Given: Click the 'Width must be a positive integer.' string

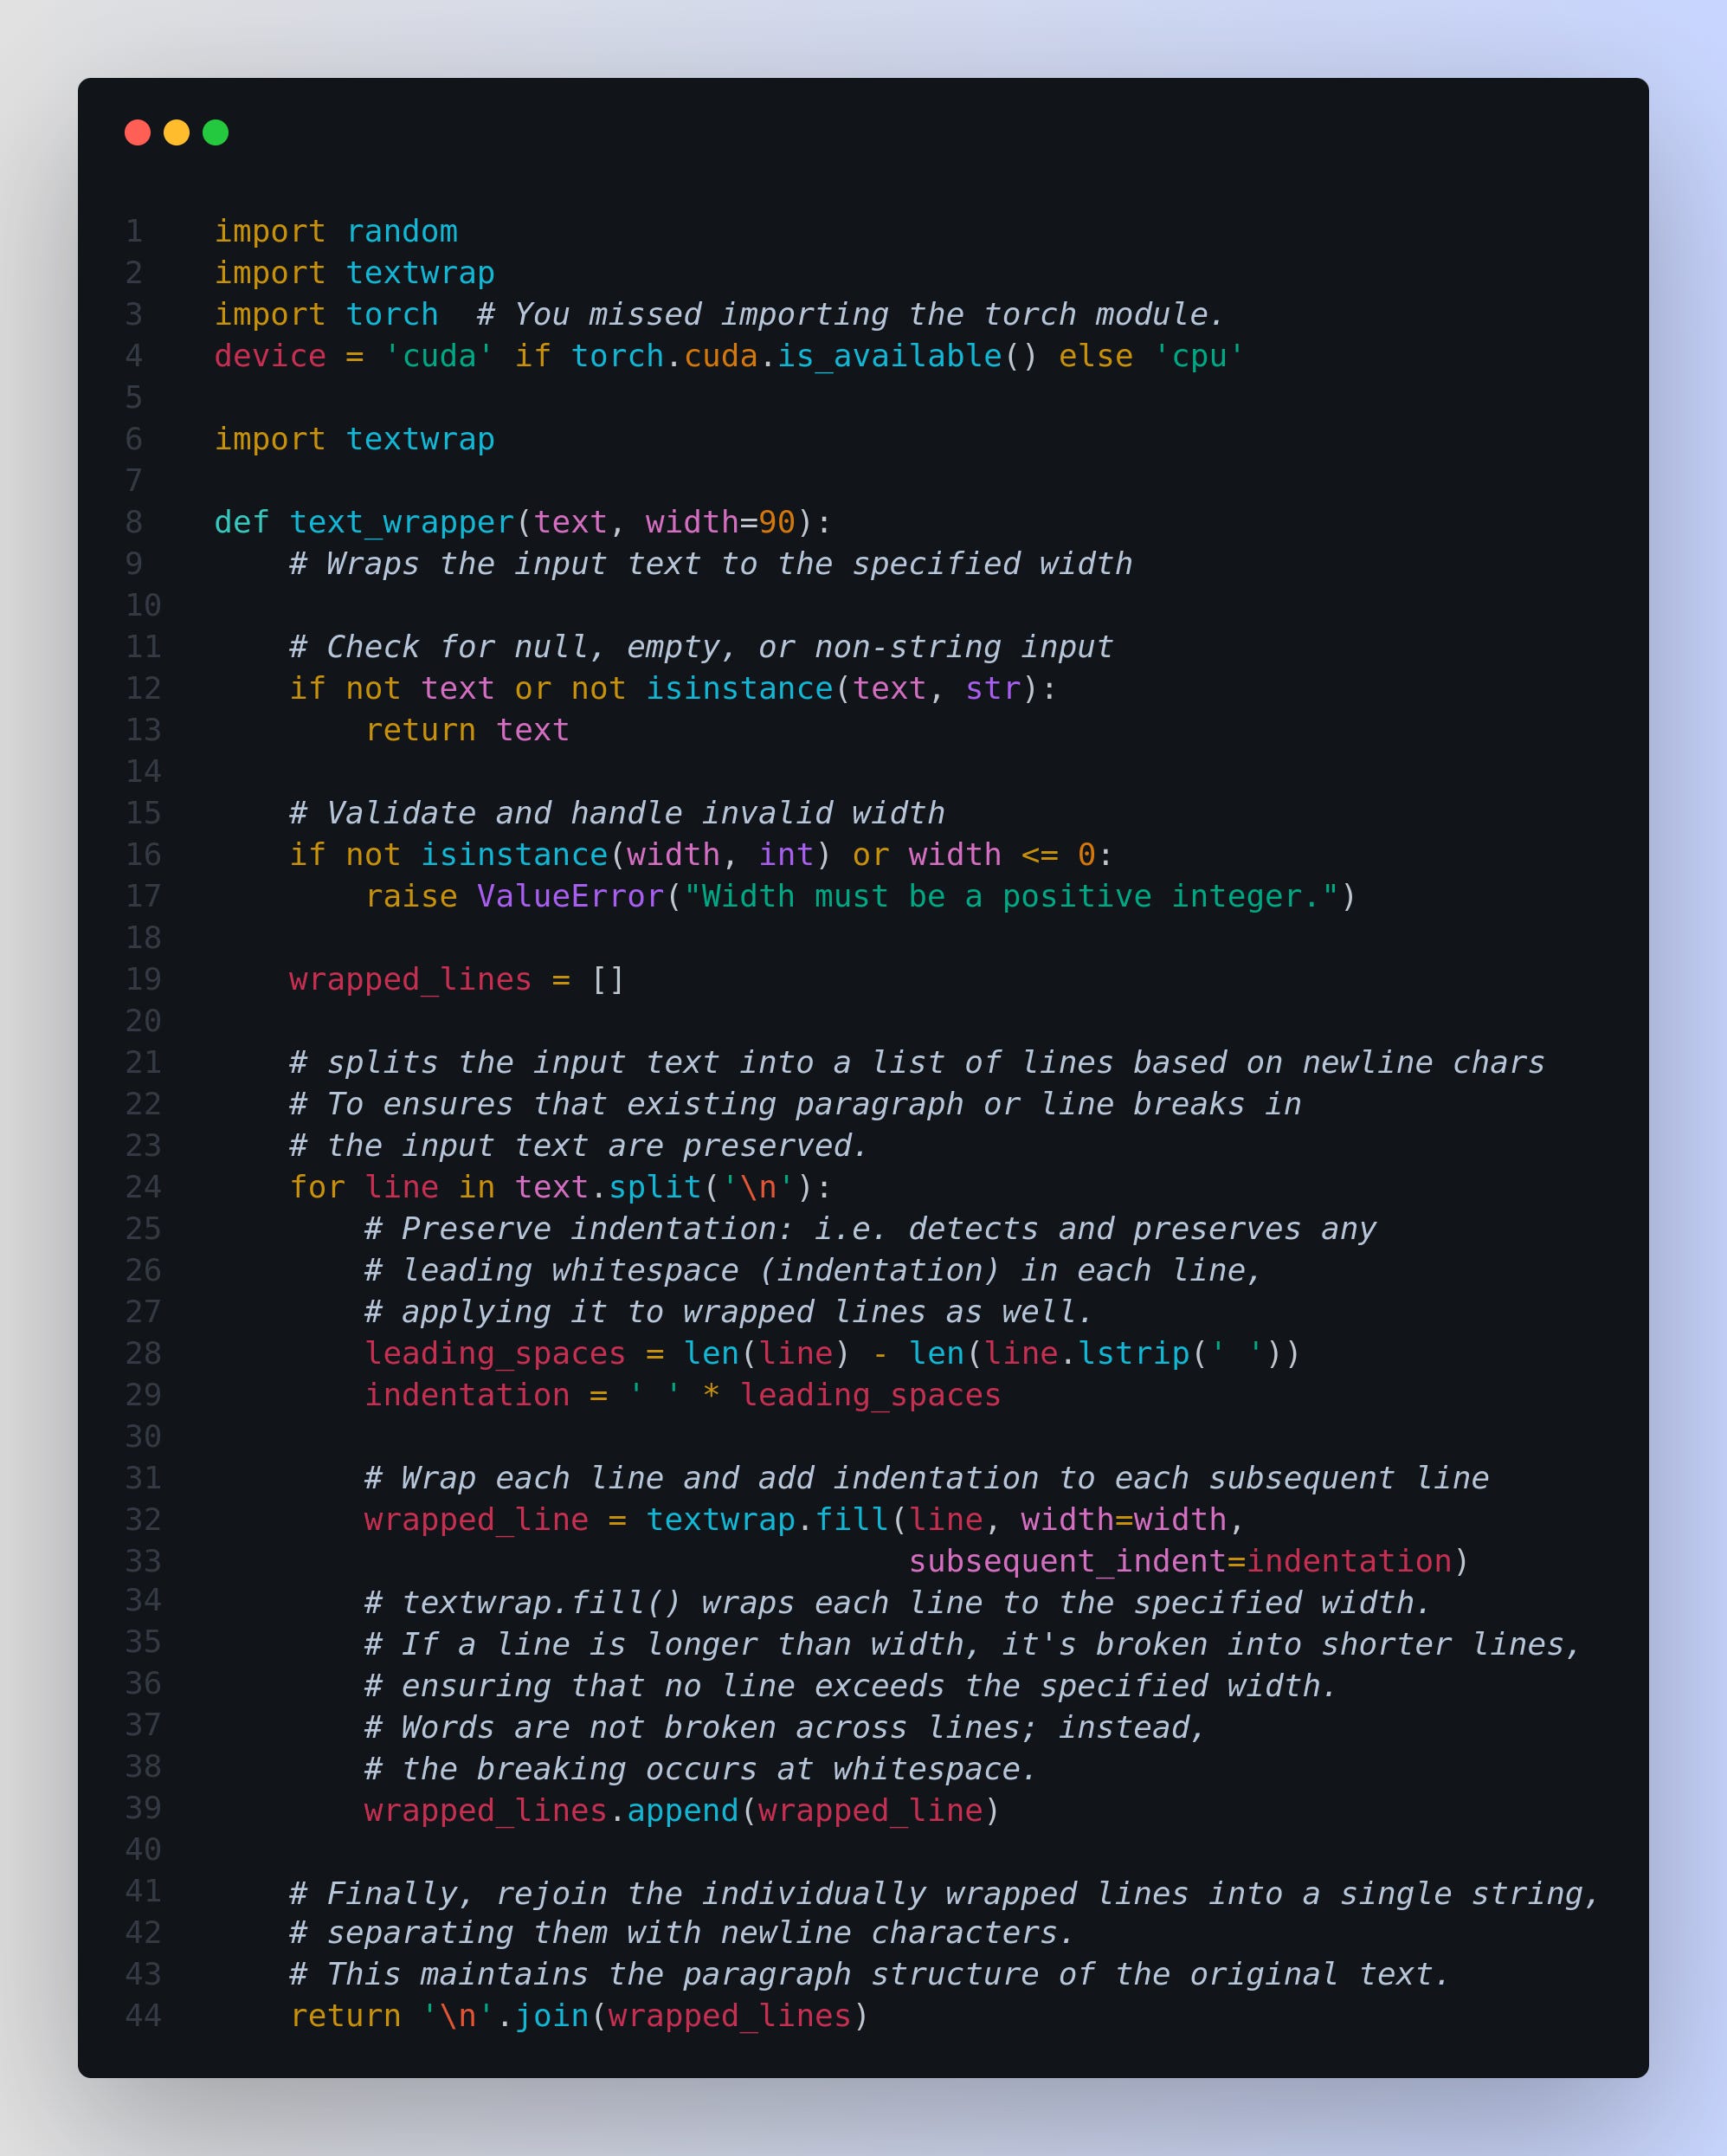Looking at the screenshot, I should [1011, 896].
